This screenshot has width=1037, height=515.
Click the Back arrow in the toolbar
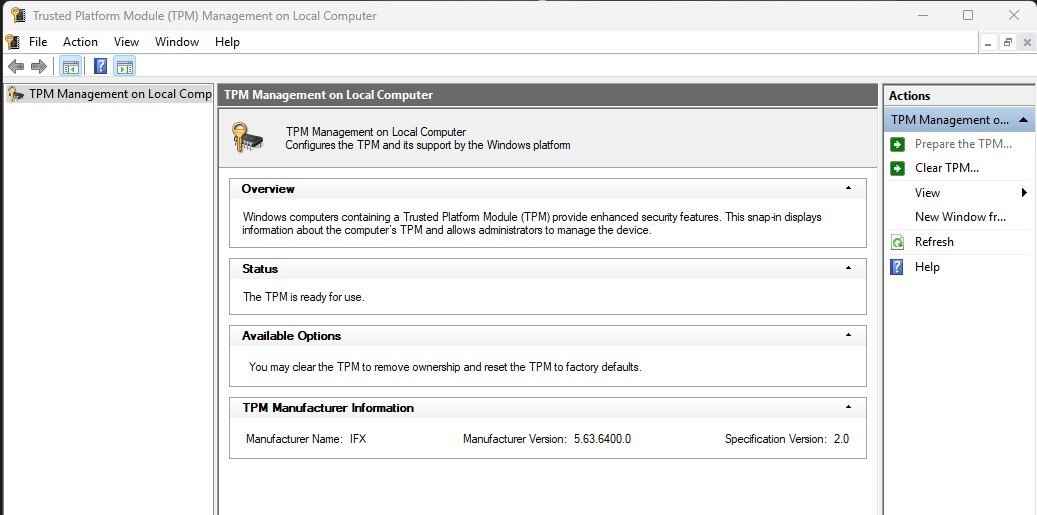pos(16,66)
